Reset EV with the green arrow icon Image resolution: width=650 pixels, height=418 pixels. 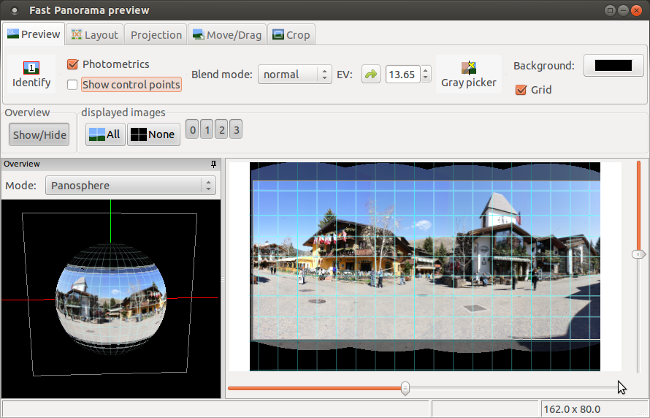370,74
